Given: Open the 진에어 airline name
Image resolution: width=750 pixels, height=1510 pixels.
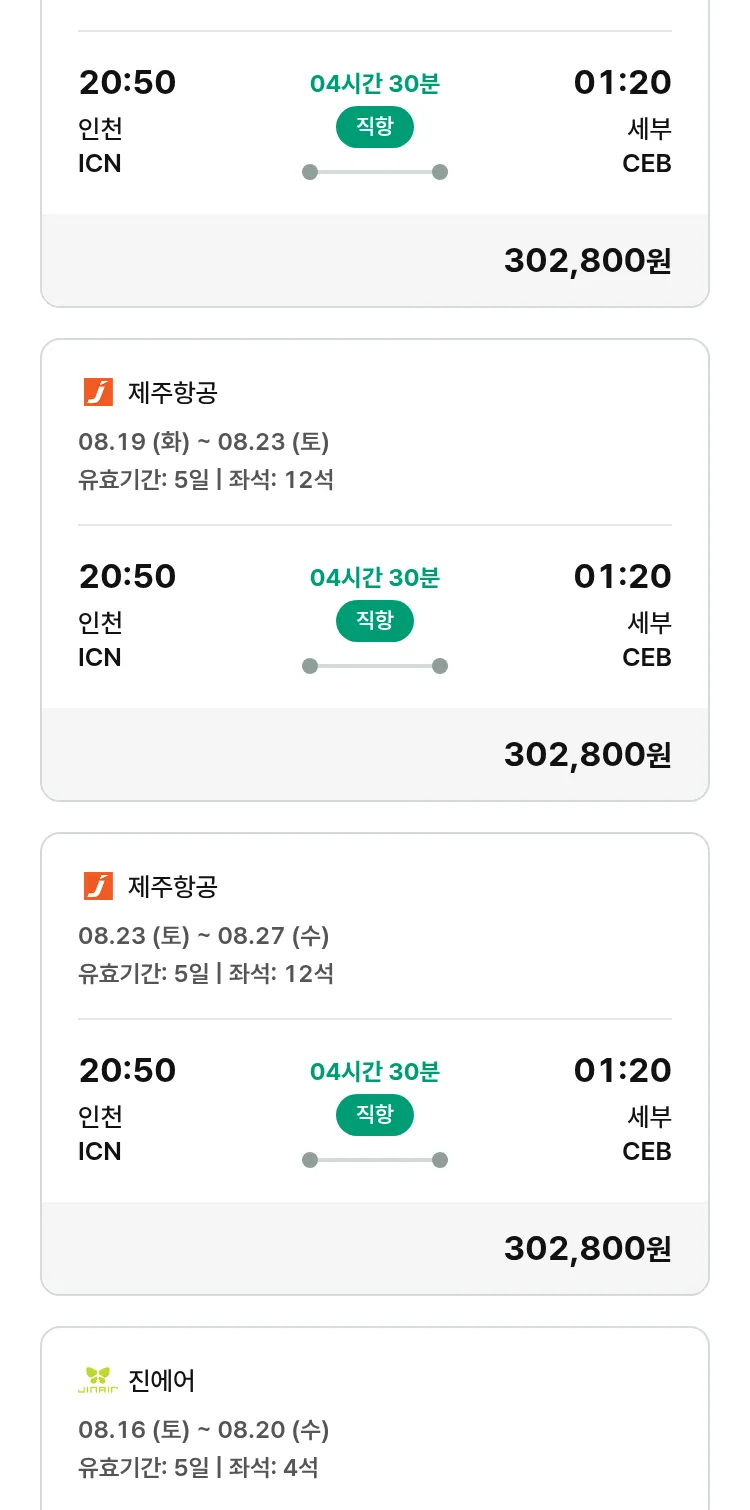Looking at the screenshot, I should coord(162,1381).
